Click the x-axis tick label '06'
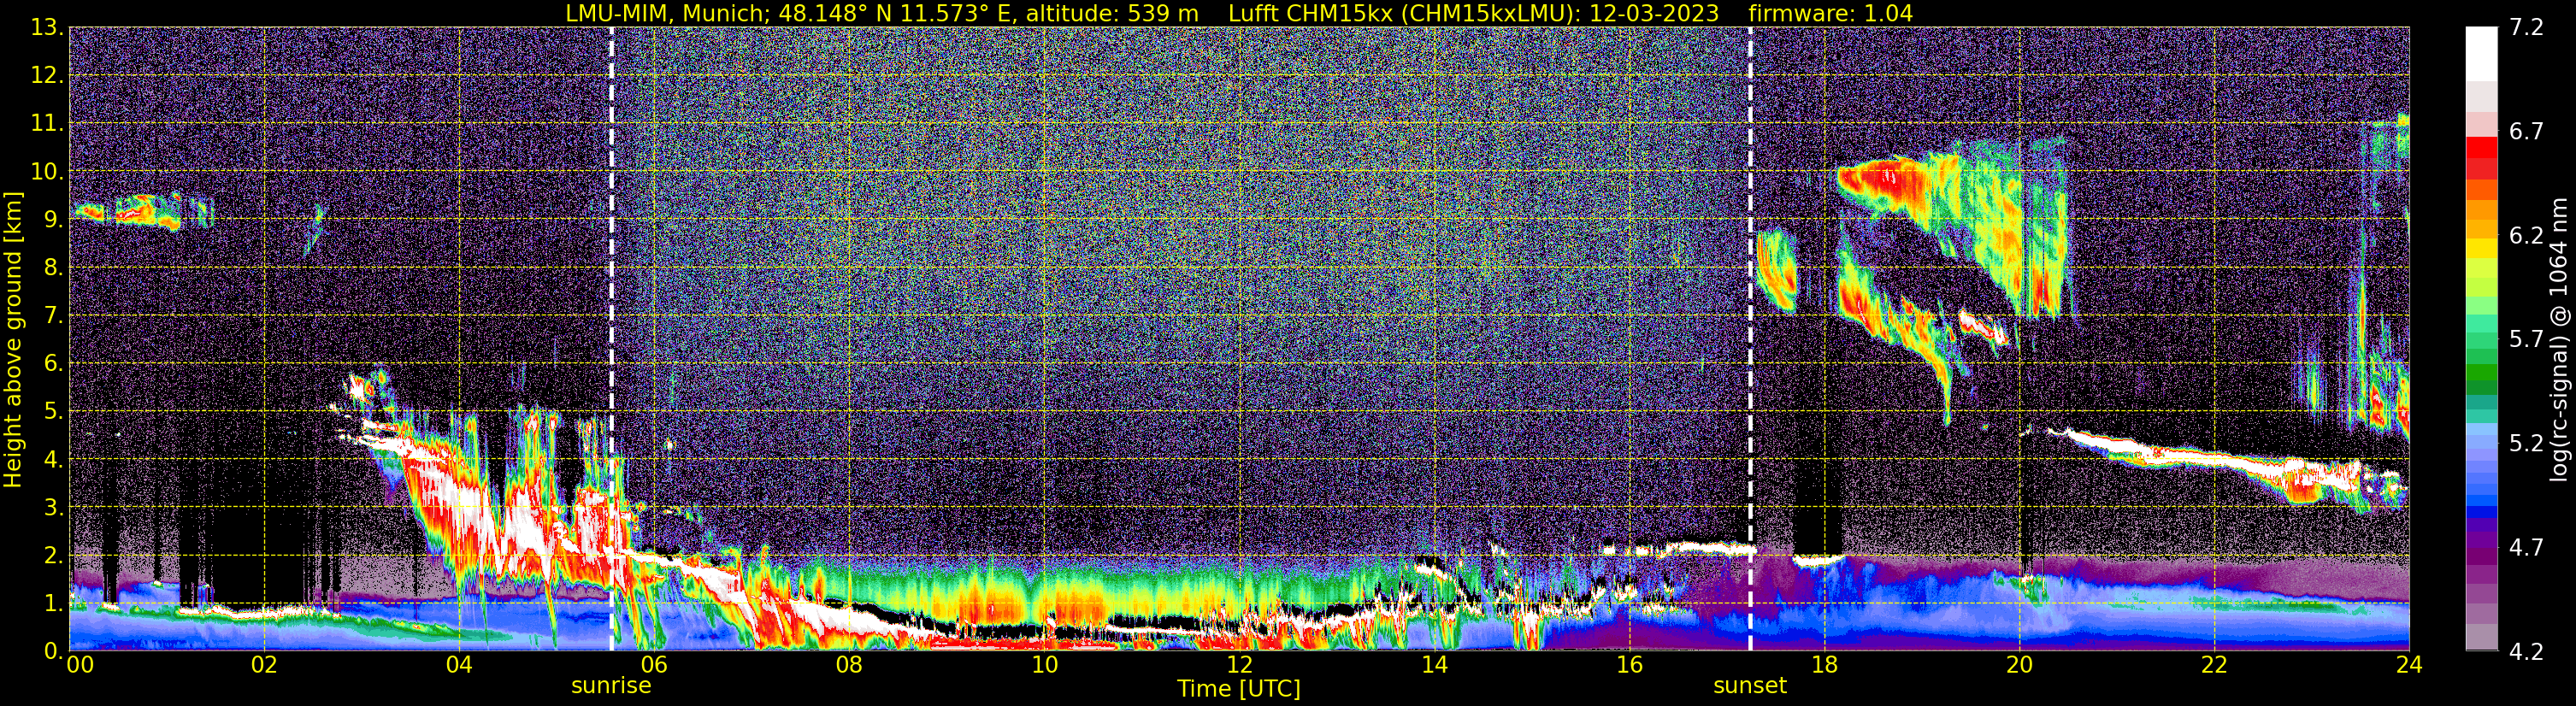This screenshot has height=706, width=2576. click(654, 665)
